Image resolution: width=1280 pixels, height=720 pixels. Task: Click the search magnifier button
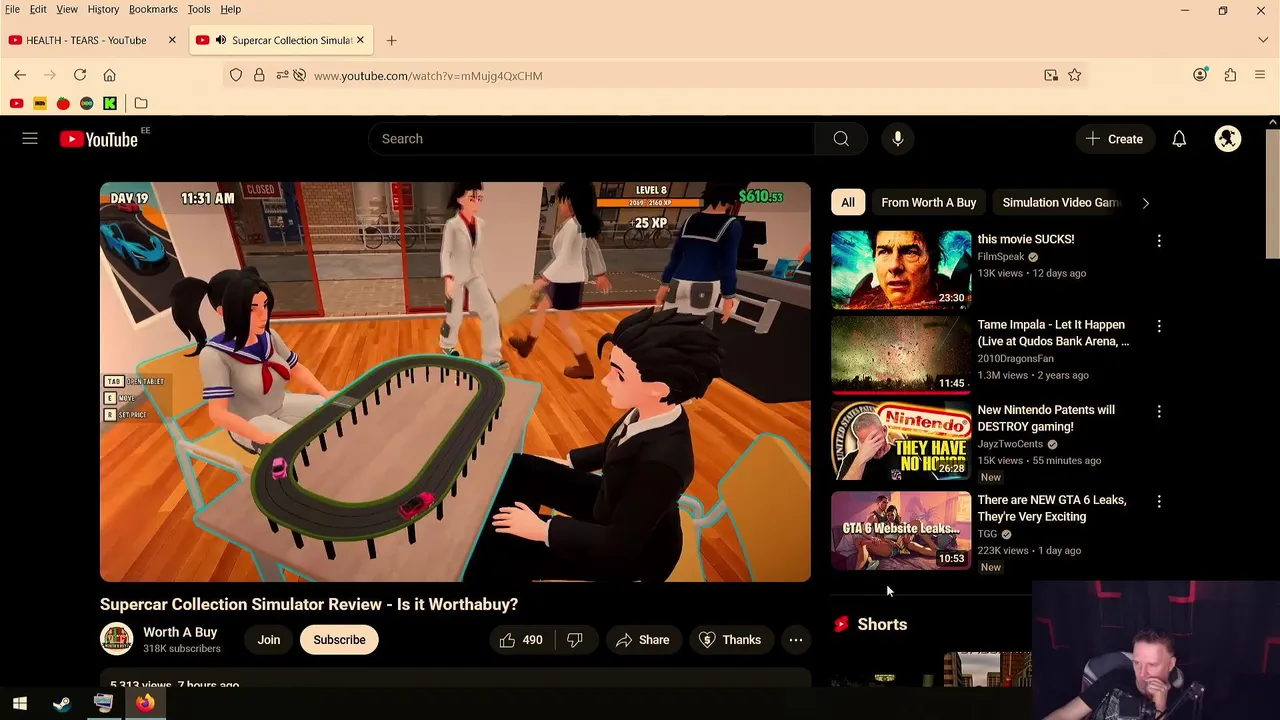[x=841, y=139]
